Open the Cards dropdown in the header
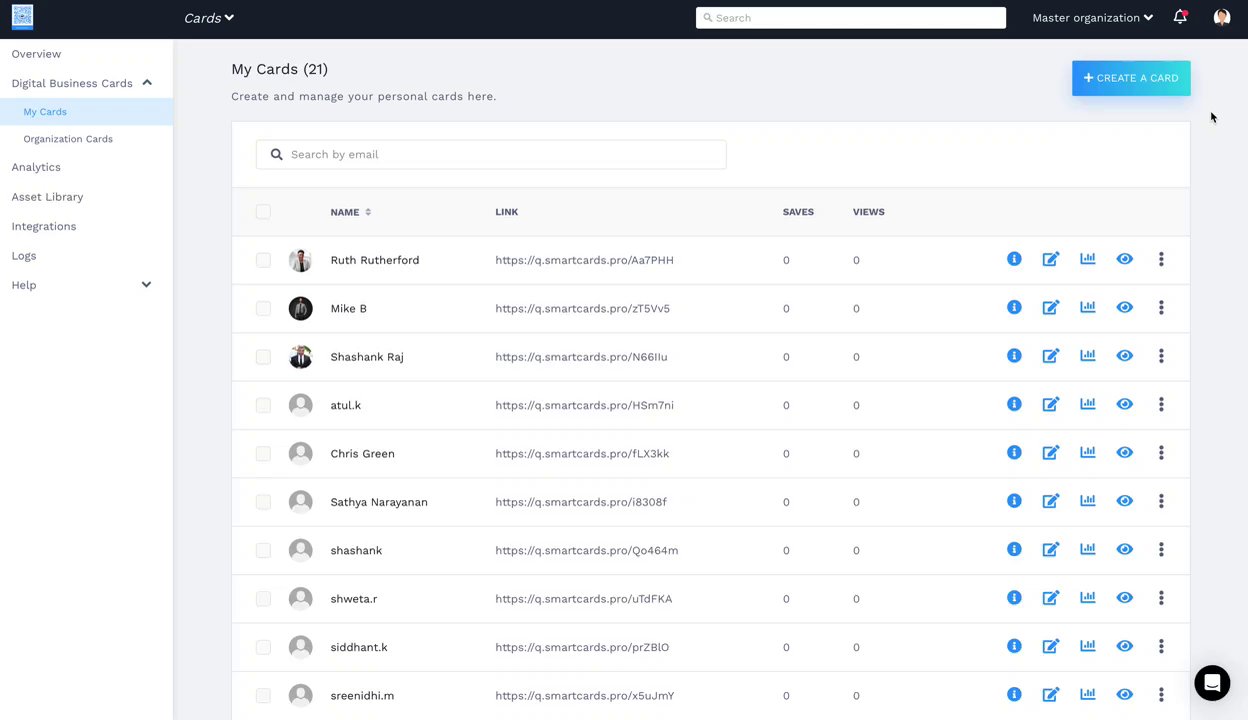Screen dimensions: 1248x720 pyautogui.click(x=208, y=18)
